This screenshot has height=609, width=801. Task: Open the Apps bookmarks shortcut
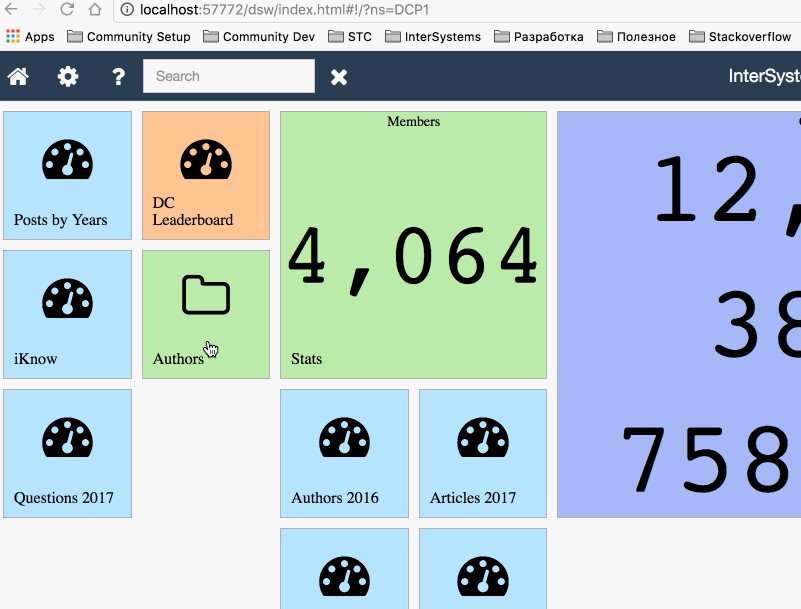click(x=30, y=37)
